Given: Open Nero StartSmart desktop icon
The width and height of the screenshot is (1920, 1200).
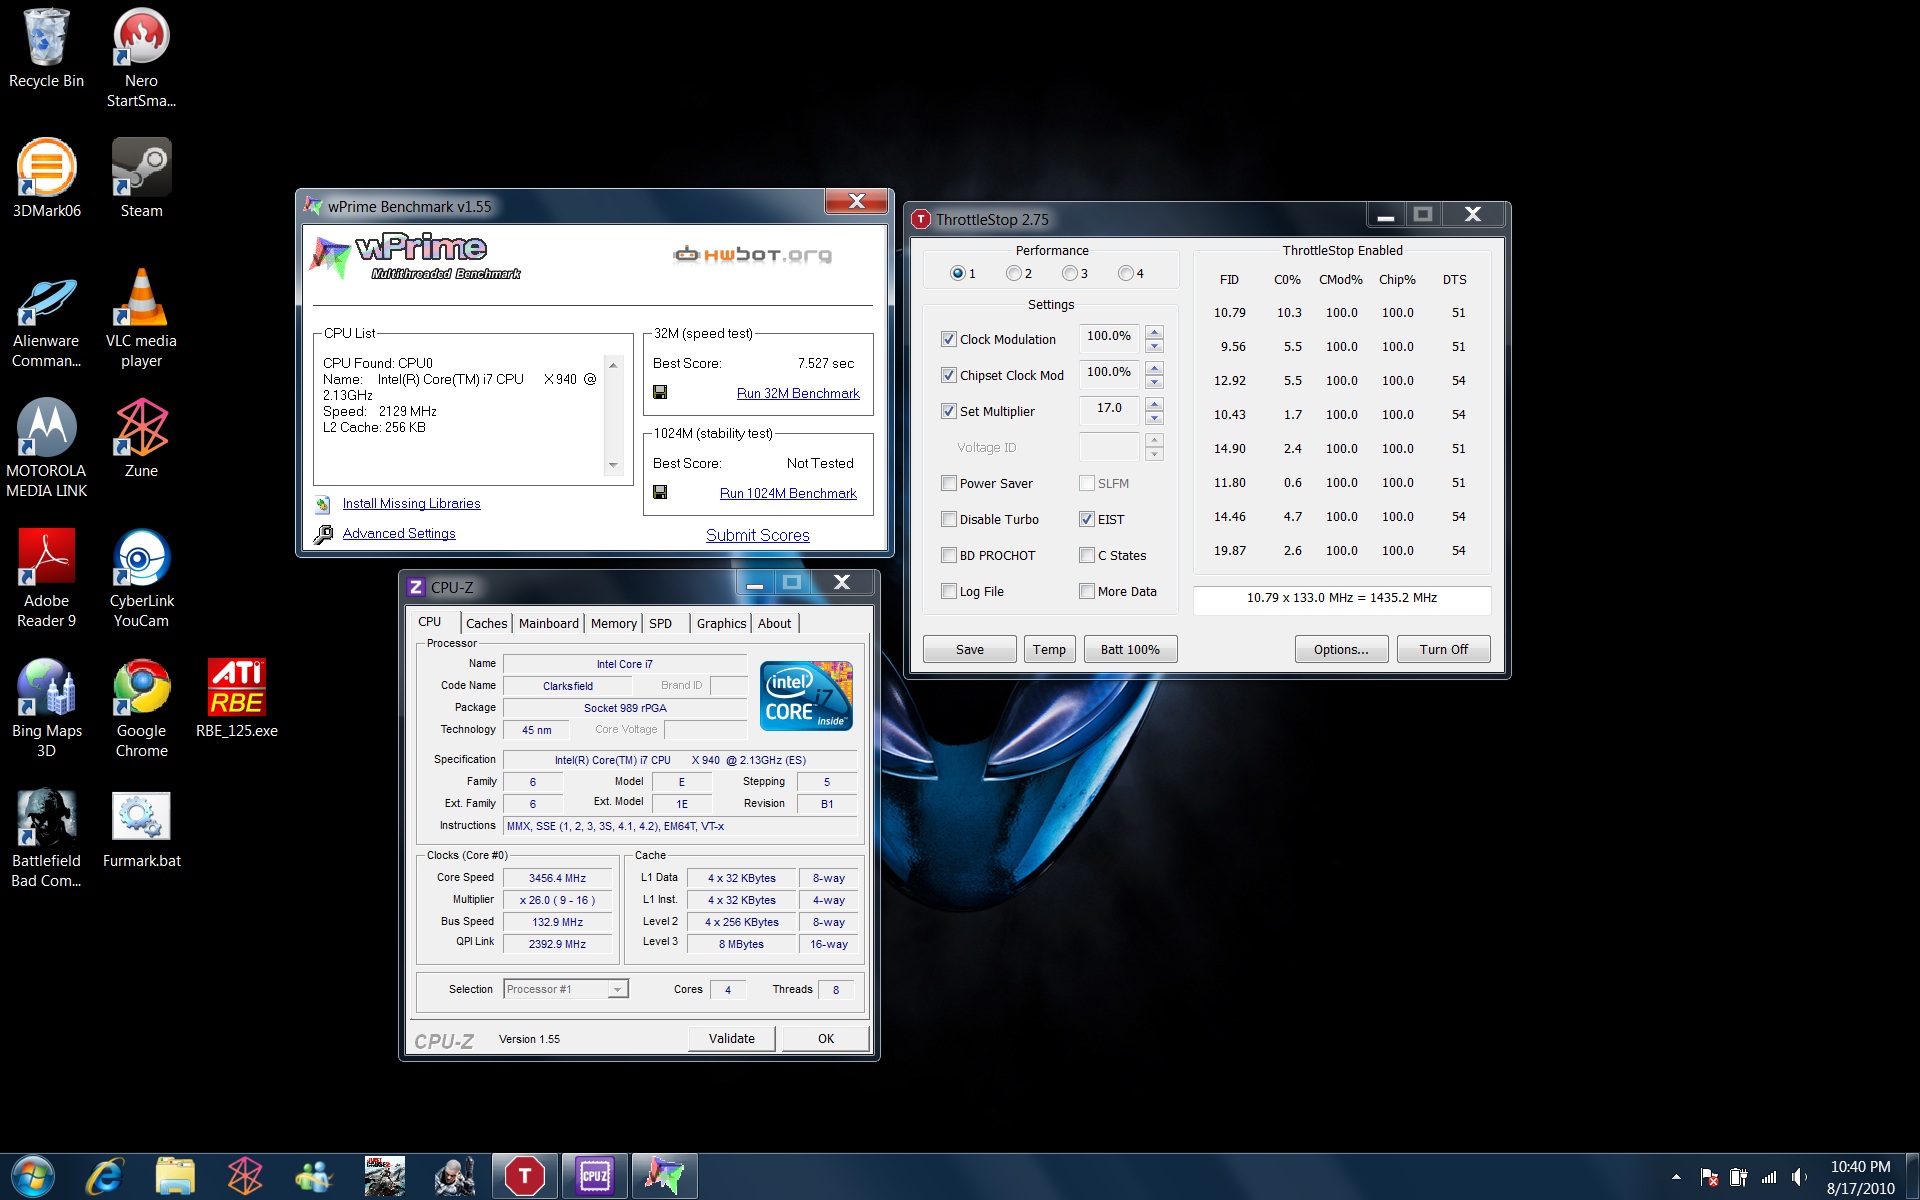Looking at the screenshot, I should (141, 58).
